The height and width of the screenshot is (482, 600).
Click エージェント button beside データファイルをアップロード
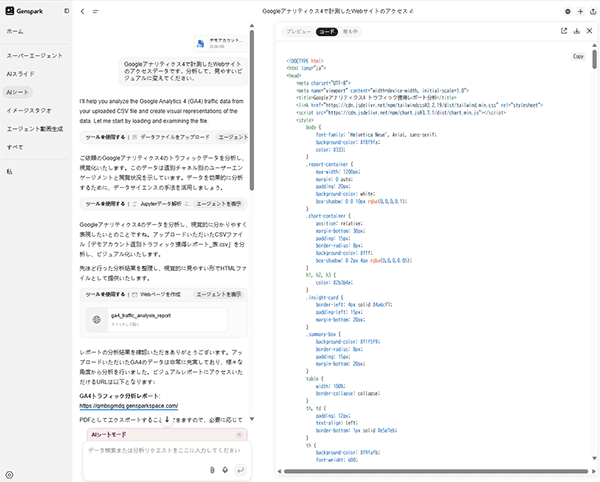tap(232, 137)
